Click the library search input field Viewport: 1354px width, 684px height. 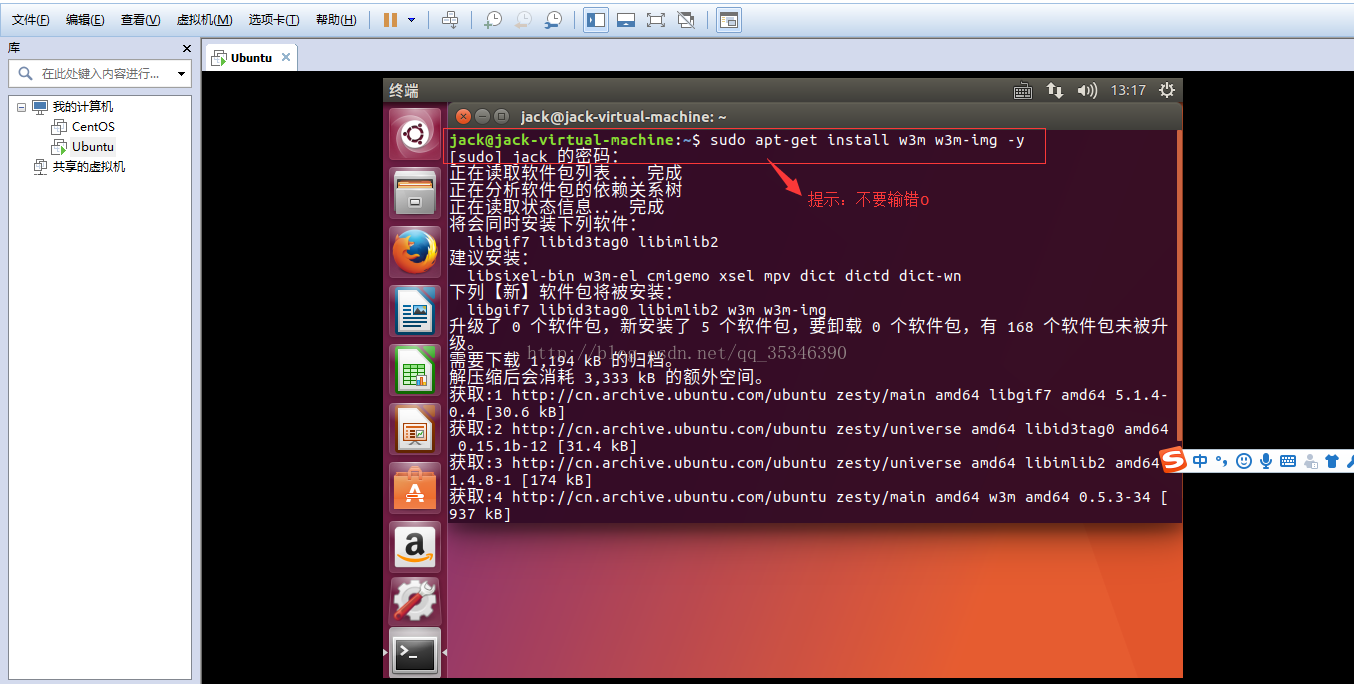(x=99, y=74)
